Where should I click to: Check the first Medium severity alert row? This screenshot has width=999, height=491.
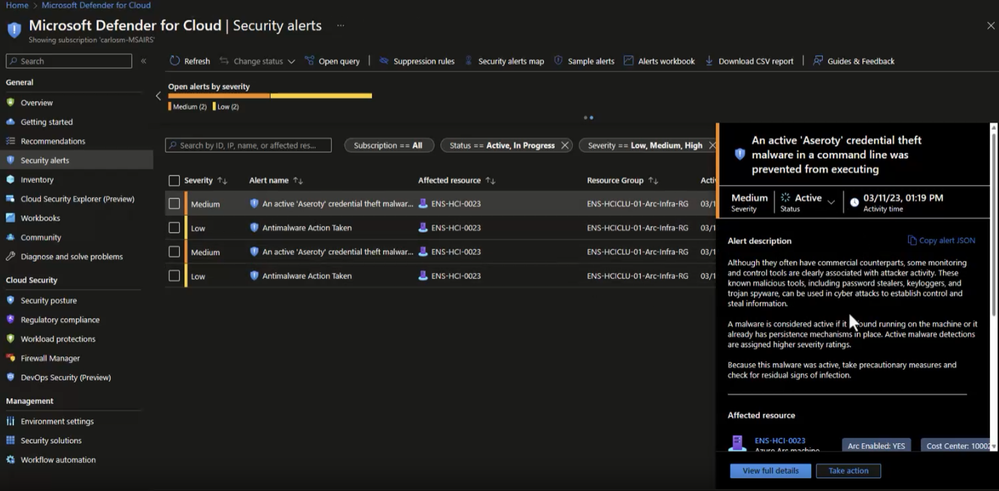pyautogui.click(x=174, y=204)
